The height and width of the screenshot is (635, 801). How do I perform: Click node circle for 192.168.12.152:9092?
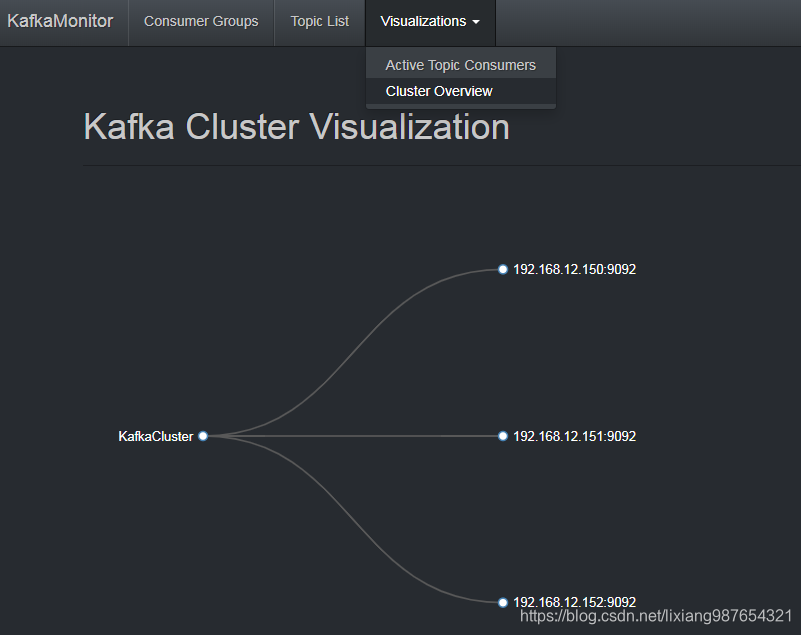pyautogui.click(x=503, y=603)
